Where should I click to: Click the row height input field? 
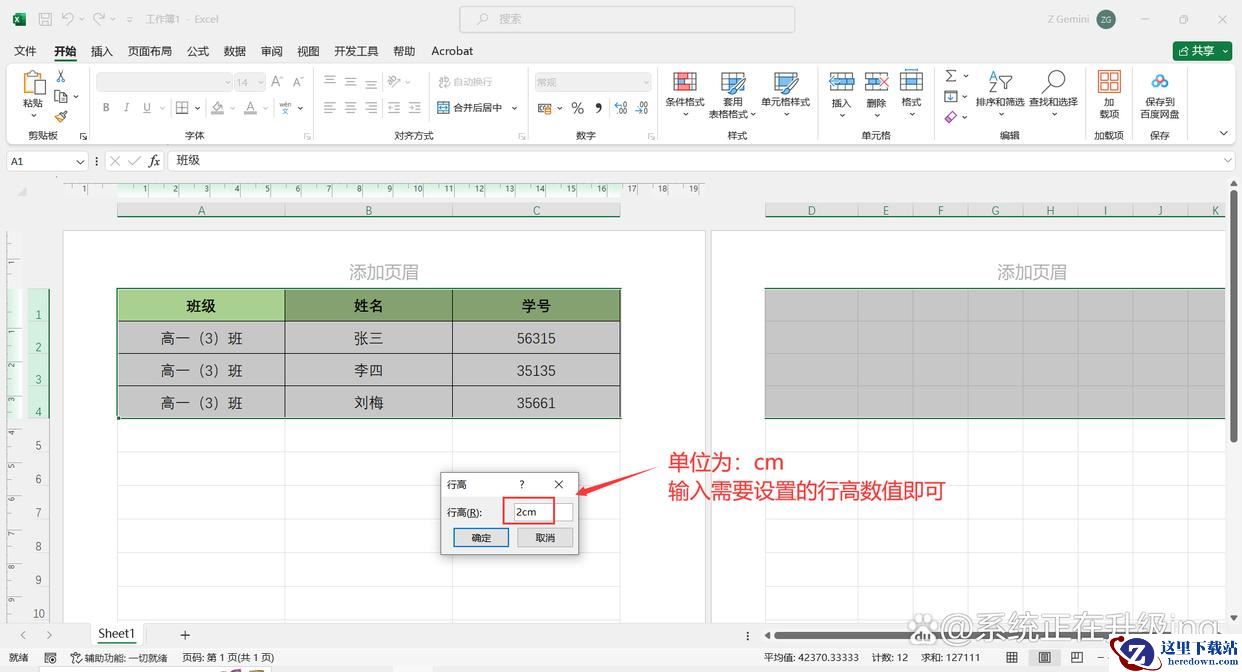click(541, 512)
